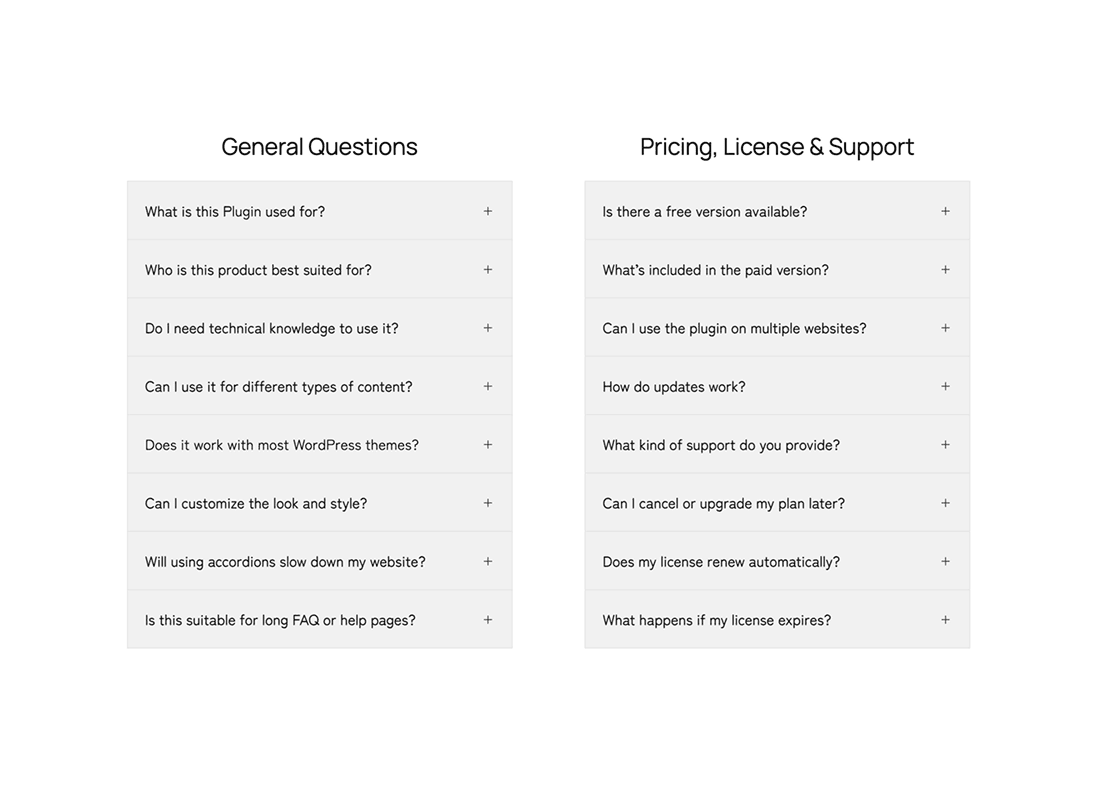Expand 'Can I use it for different types of content?'
Viewport: 1098px width, 786px height.
(279, 387)
